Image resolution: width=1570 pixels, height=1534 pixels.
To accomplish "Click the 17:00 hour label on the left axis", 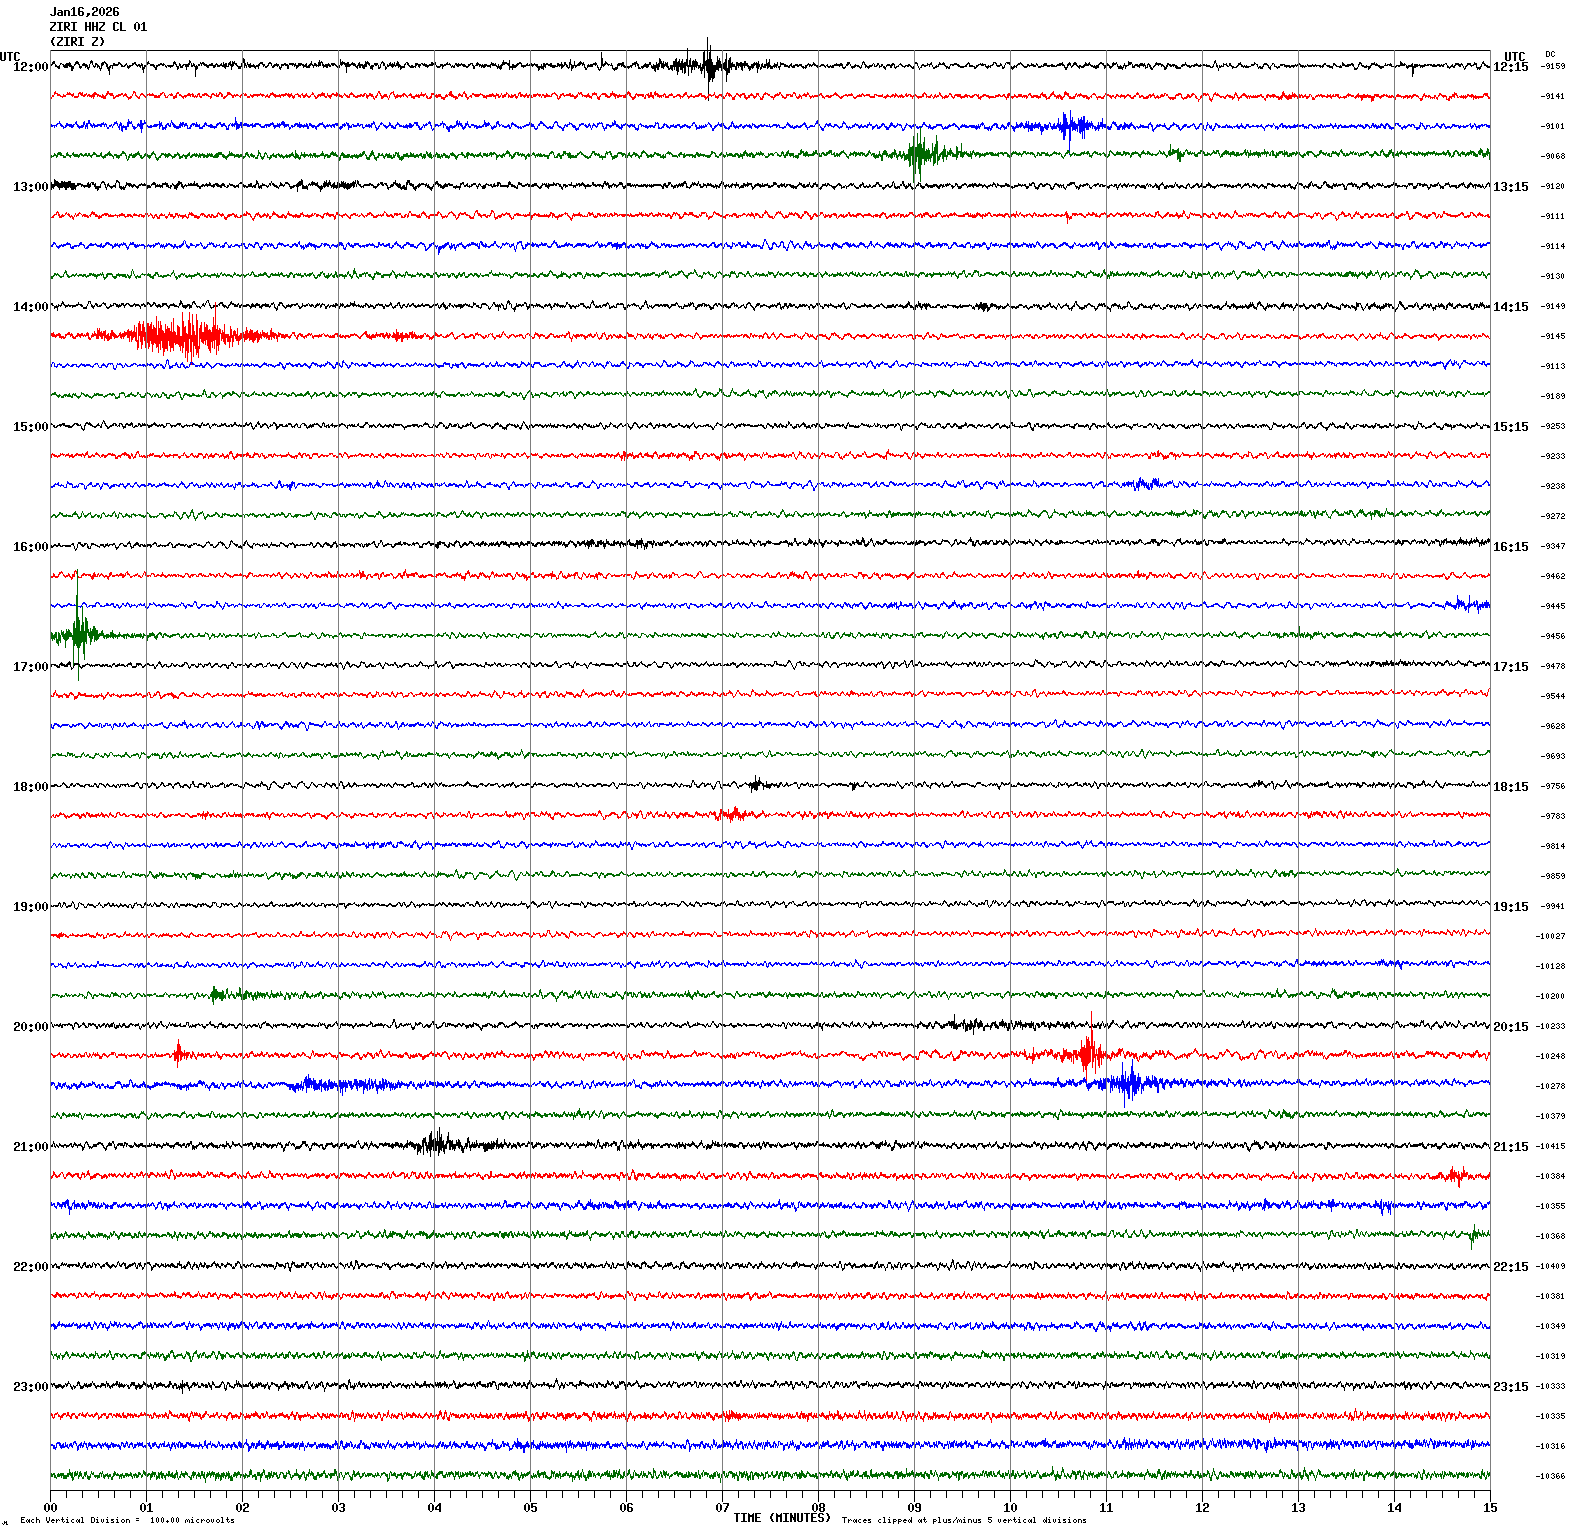I will (x=30, y=667).
